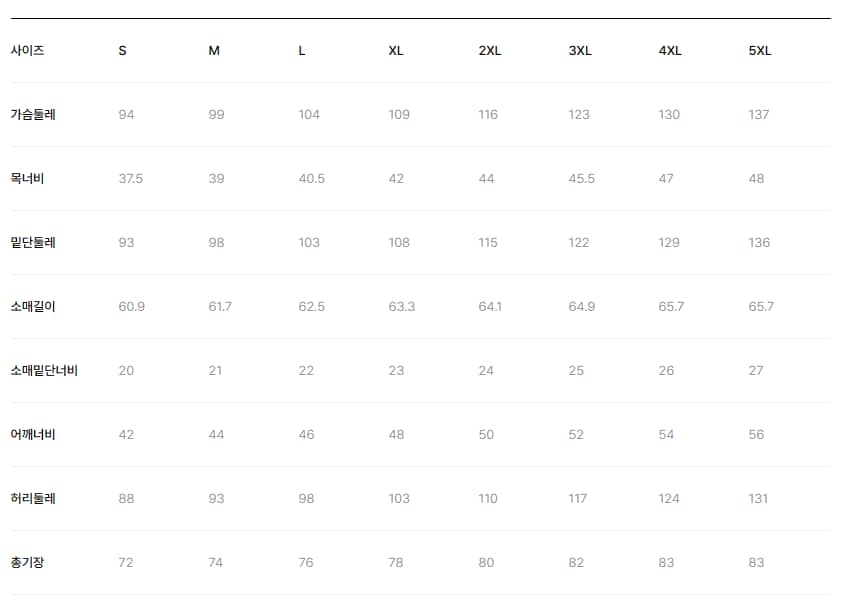Viewport: 843px width, 604px height.
Task: Click the 어깨너비 row label
Action: [33, 435]
